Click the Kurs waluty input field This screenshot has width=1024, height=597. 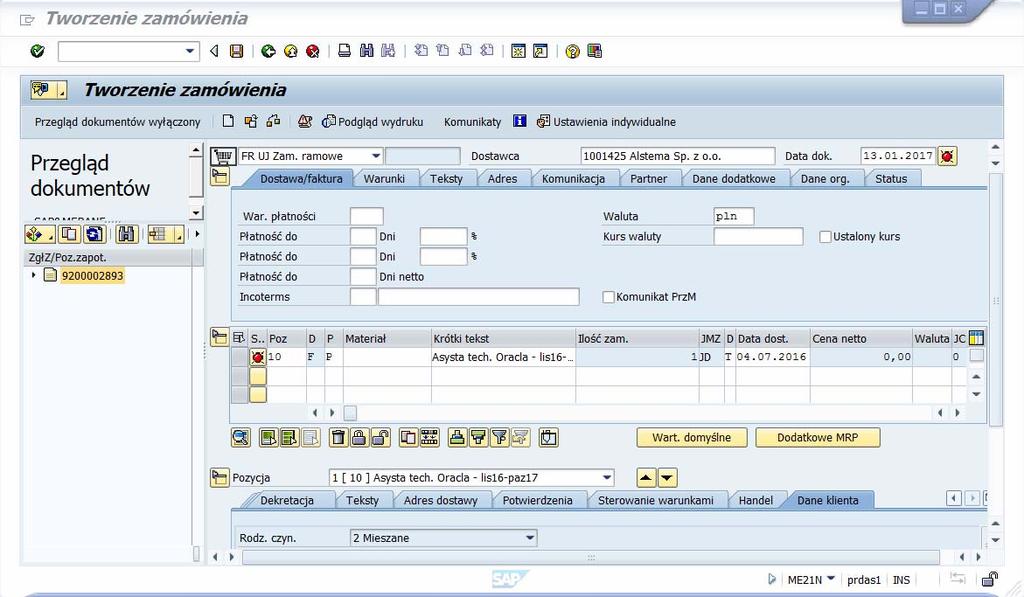point(758,236)
